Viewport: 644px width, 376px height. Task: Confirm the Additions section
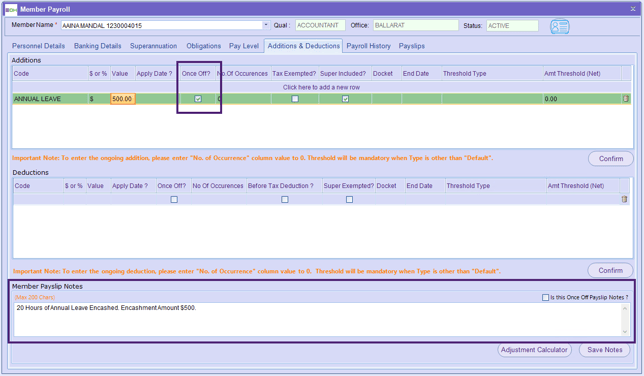tap(611, 159)
